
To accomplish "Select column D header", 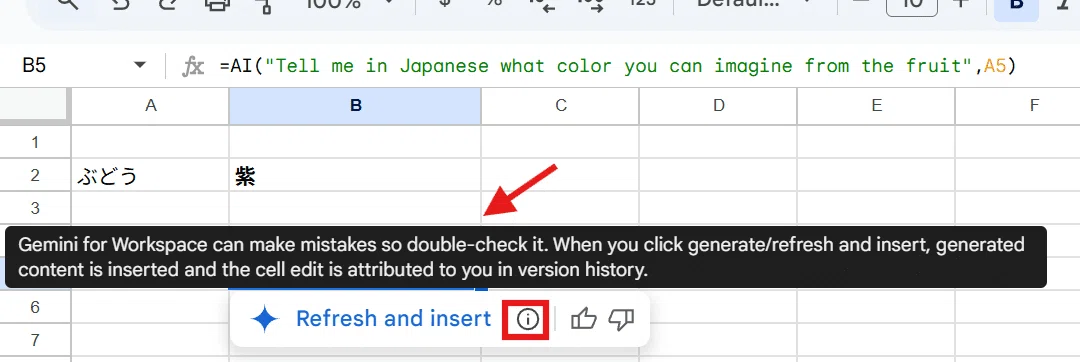I will [718, 105].
